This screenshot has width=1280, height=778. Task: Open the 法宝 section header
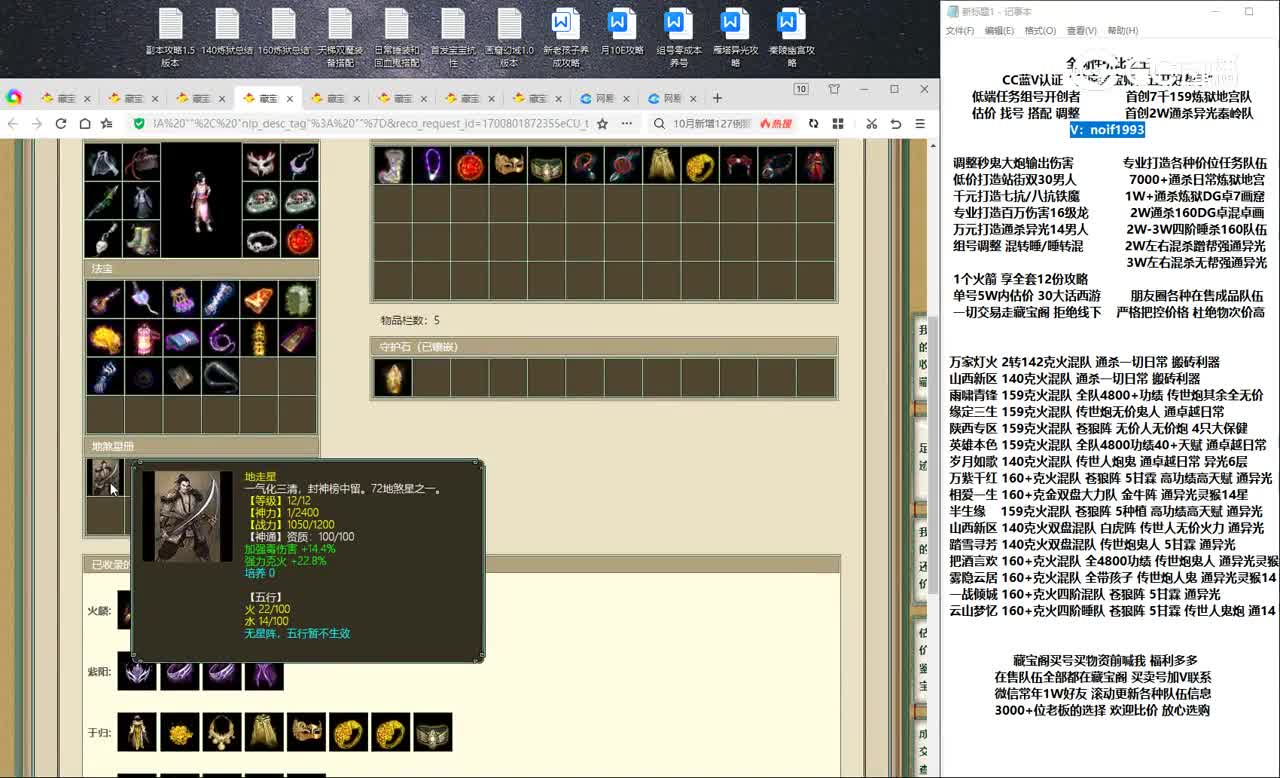(x=201, y=269)
